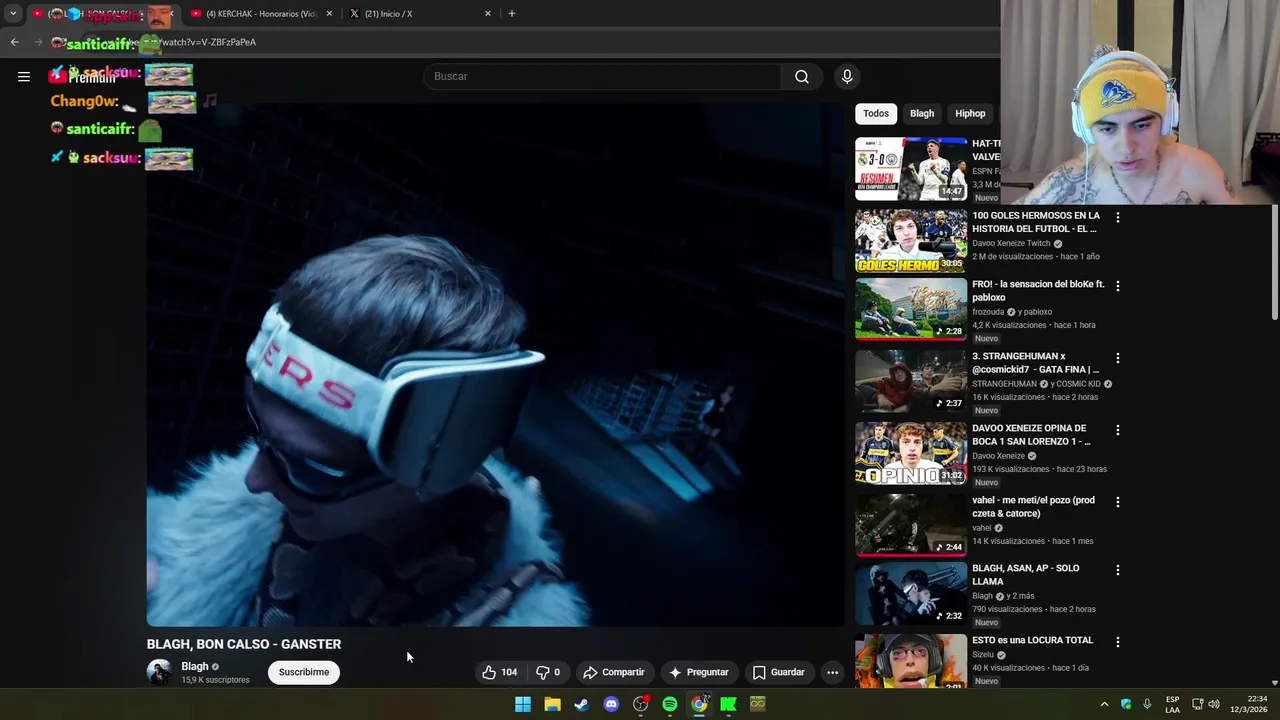The image size is (1280, 720).
Task: Open the FRO! la sensacion del bloKe thumbnail
Action: pos(911,309)
